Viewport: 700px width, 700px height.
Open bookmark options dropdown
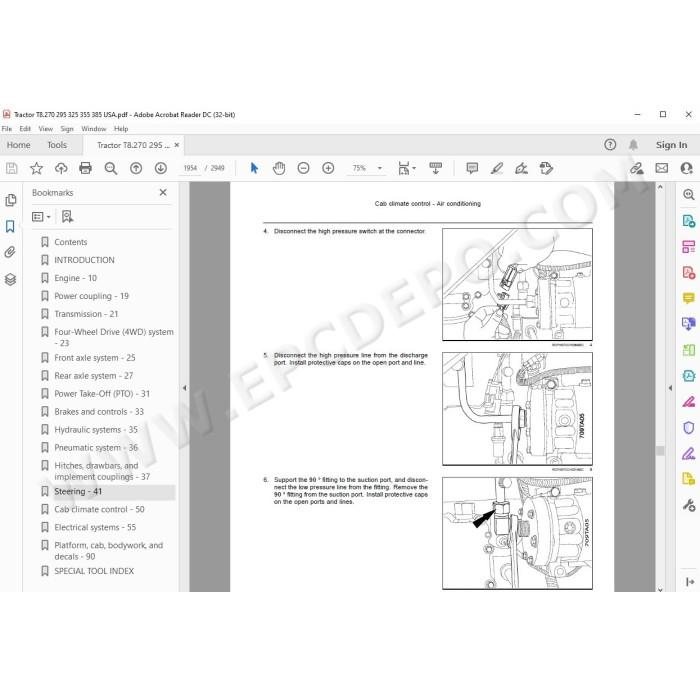[41, 217]
